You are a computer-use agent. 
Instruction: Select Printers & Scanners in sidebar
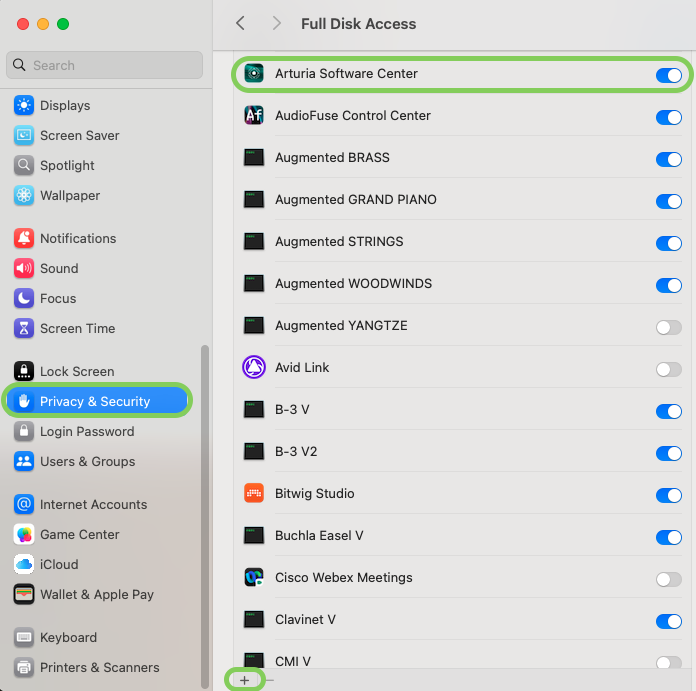click(x=99, y=667)
